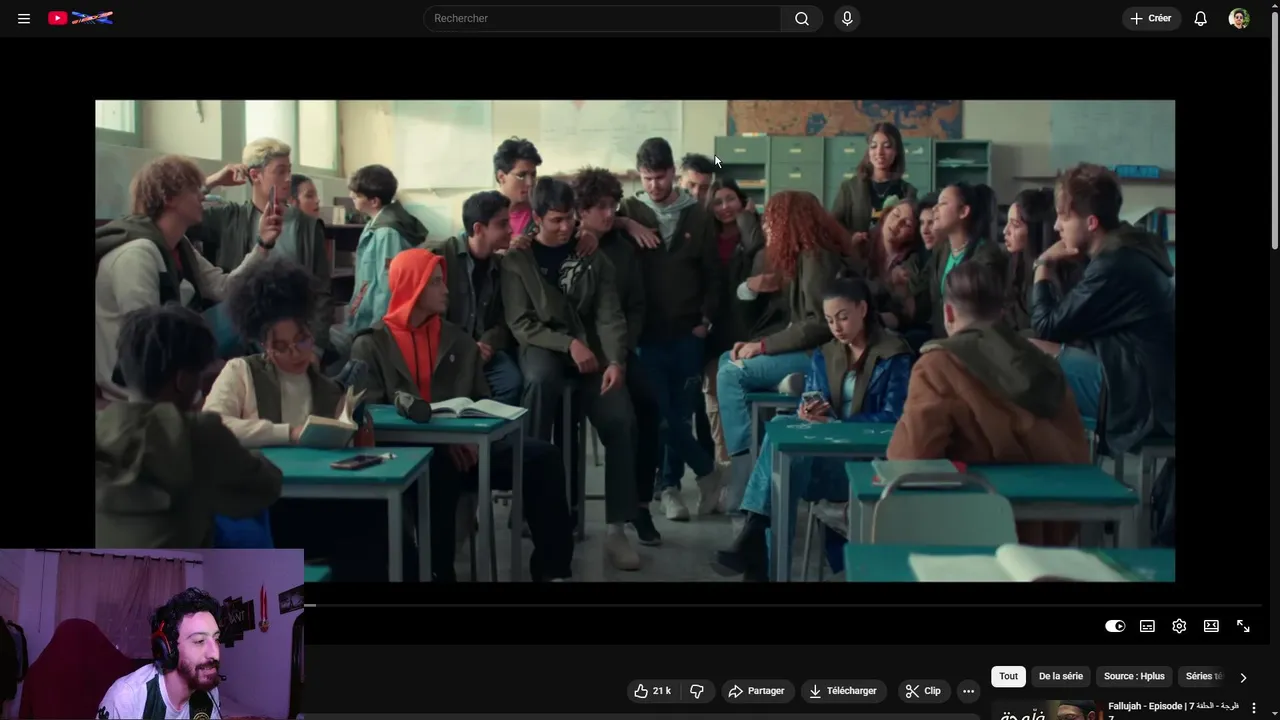The width and height of the screenshot is (1280, 720).
Task: Open the account avatar menu
Action: 1239,18
